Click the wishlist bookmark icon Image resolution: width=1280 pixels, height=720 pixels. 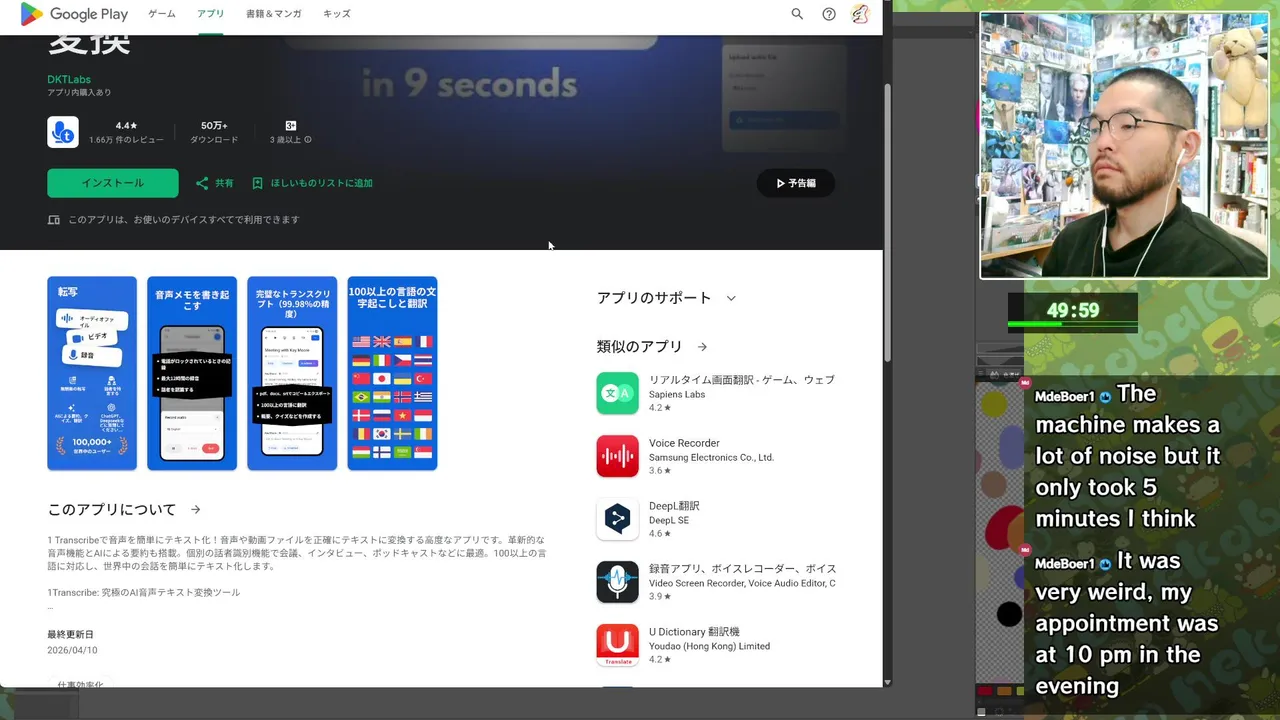(x=257, y=183)
